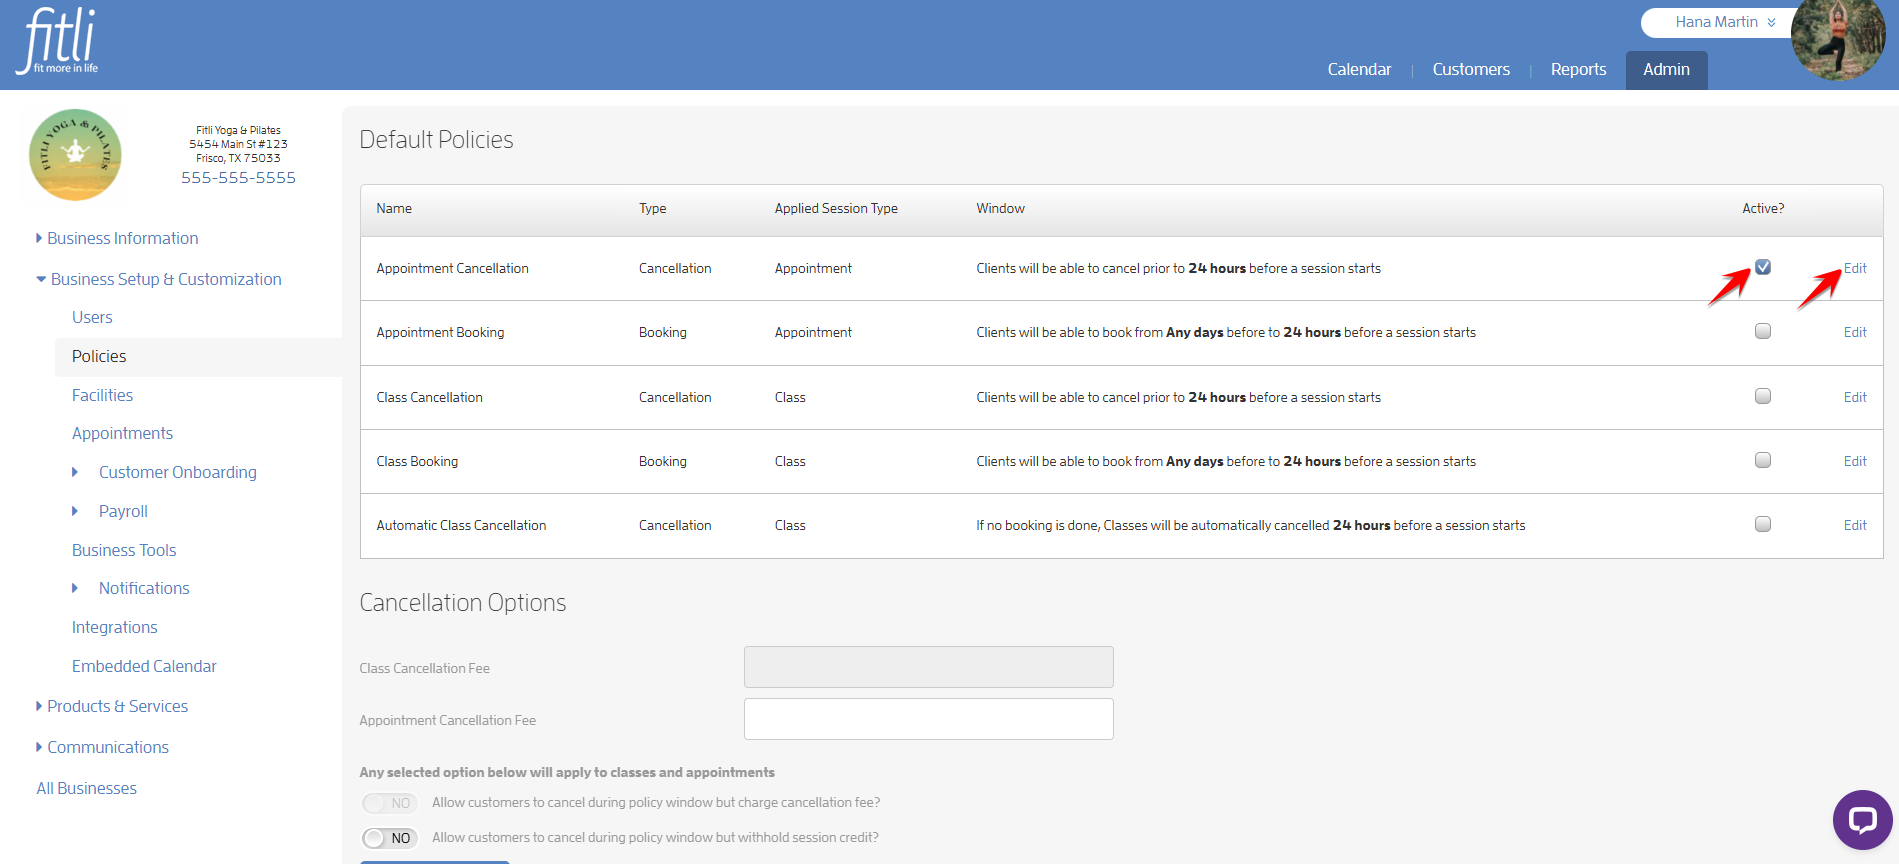Edit the Automatic Class Cancellation policy
Screen dimensions: 1899x864
click(x=1855, y=525)
